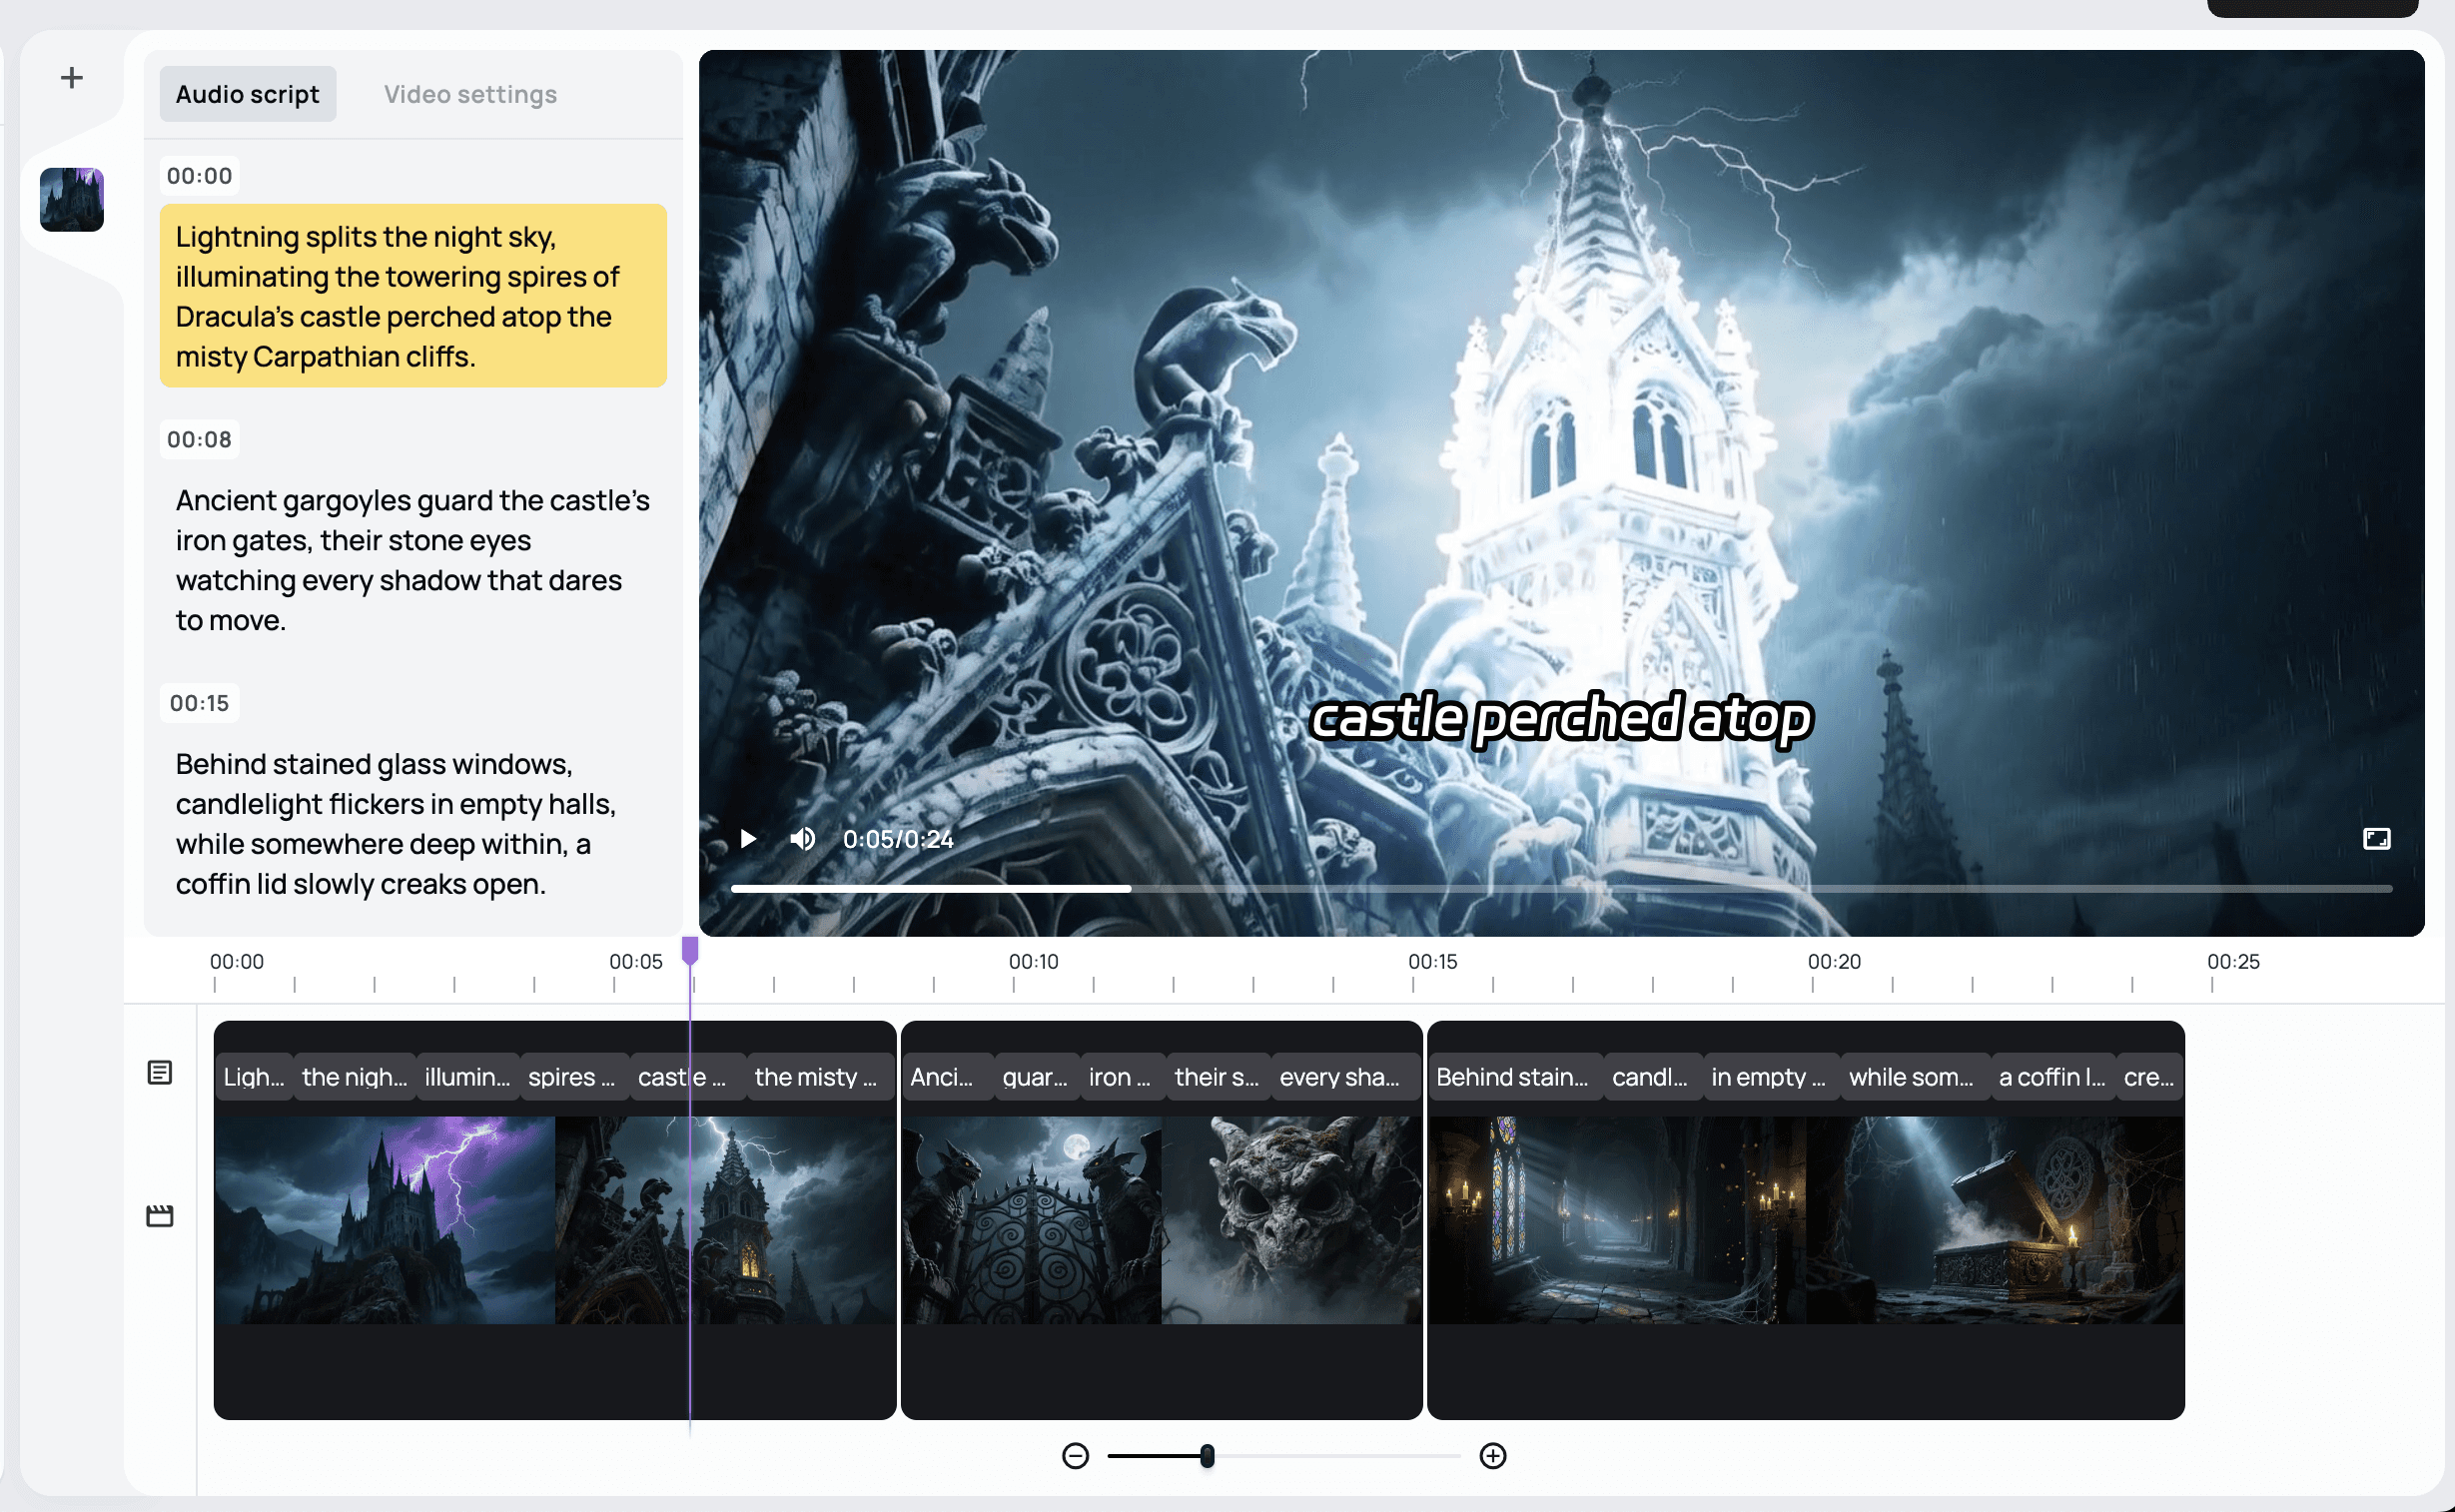Select the Ancient gargoyles script paragraph

[x=412, y=560]
